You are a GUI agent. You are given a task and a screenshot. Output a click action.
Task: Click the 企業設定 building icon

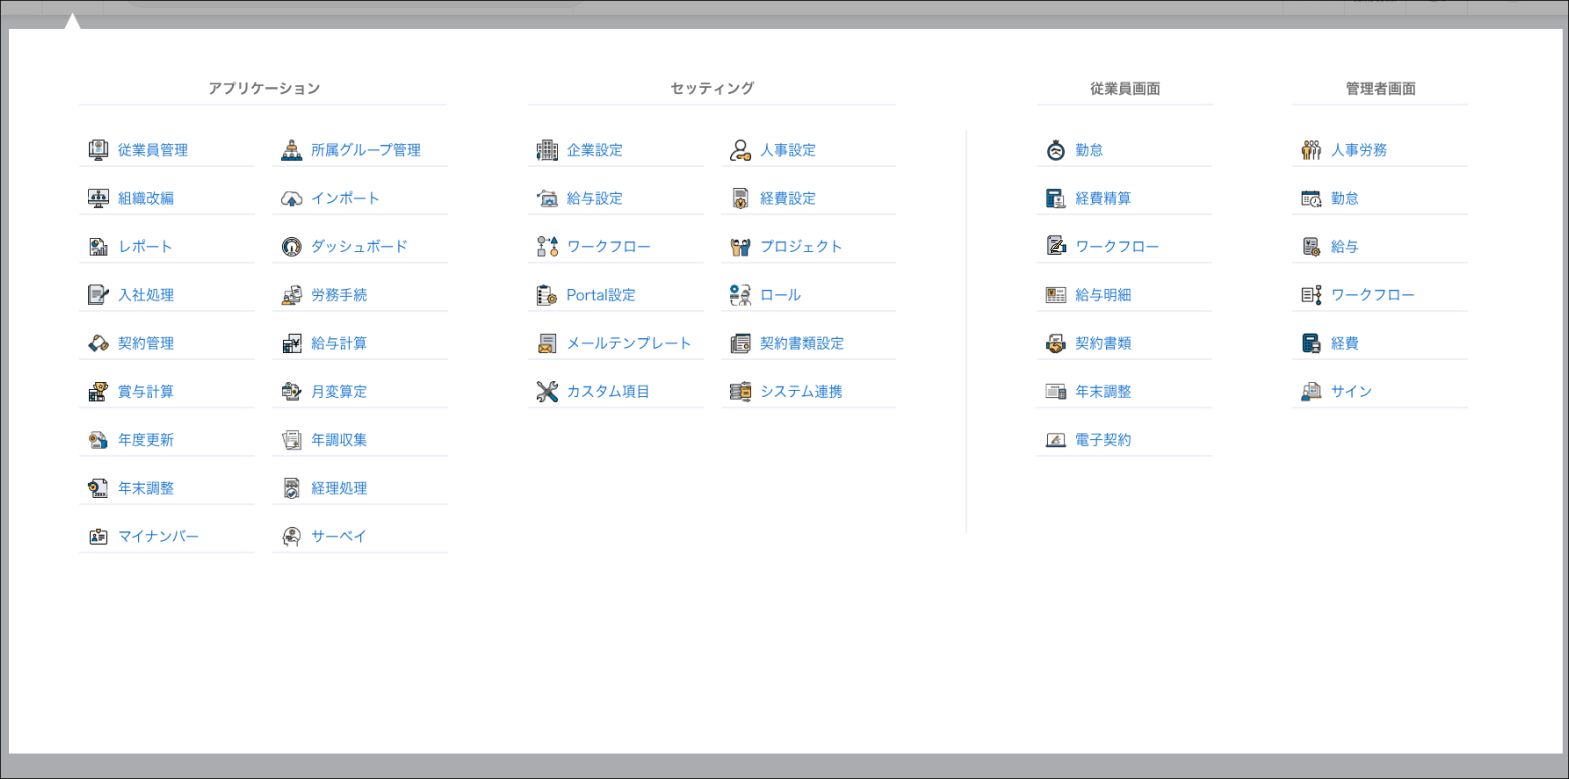[x=547, y=150]
